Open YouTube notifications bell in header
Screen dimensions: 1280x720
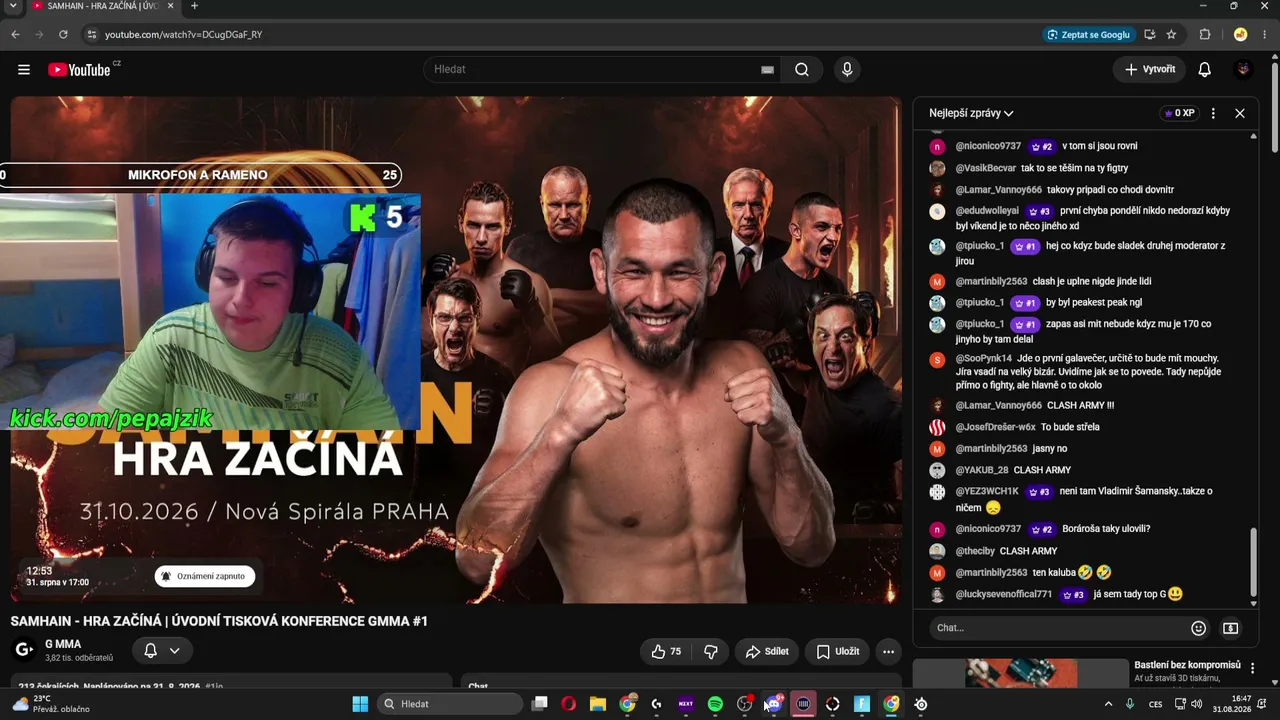coord(1205,70)
